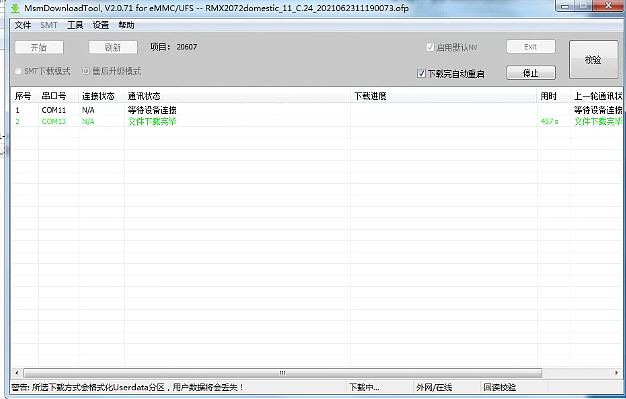Click the sequence number 1 cell

[17, 110]
